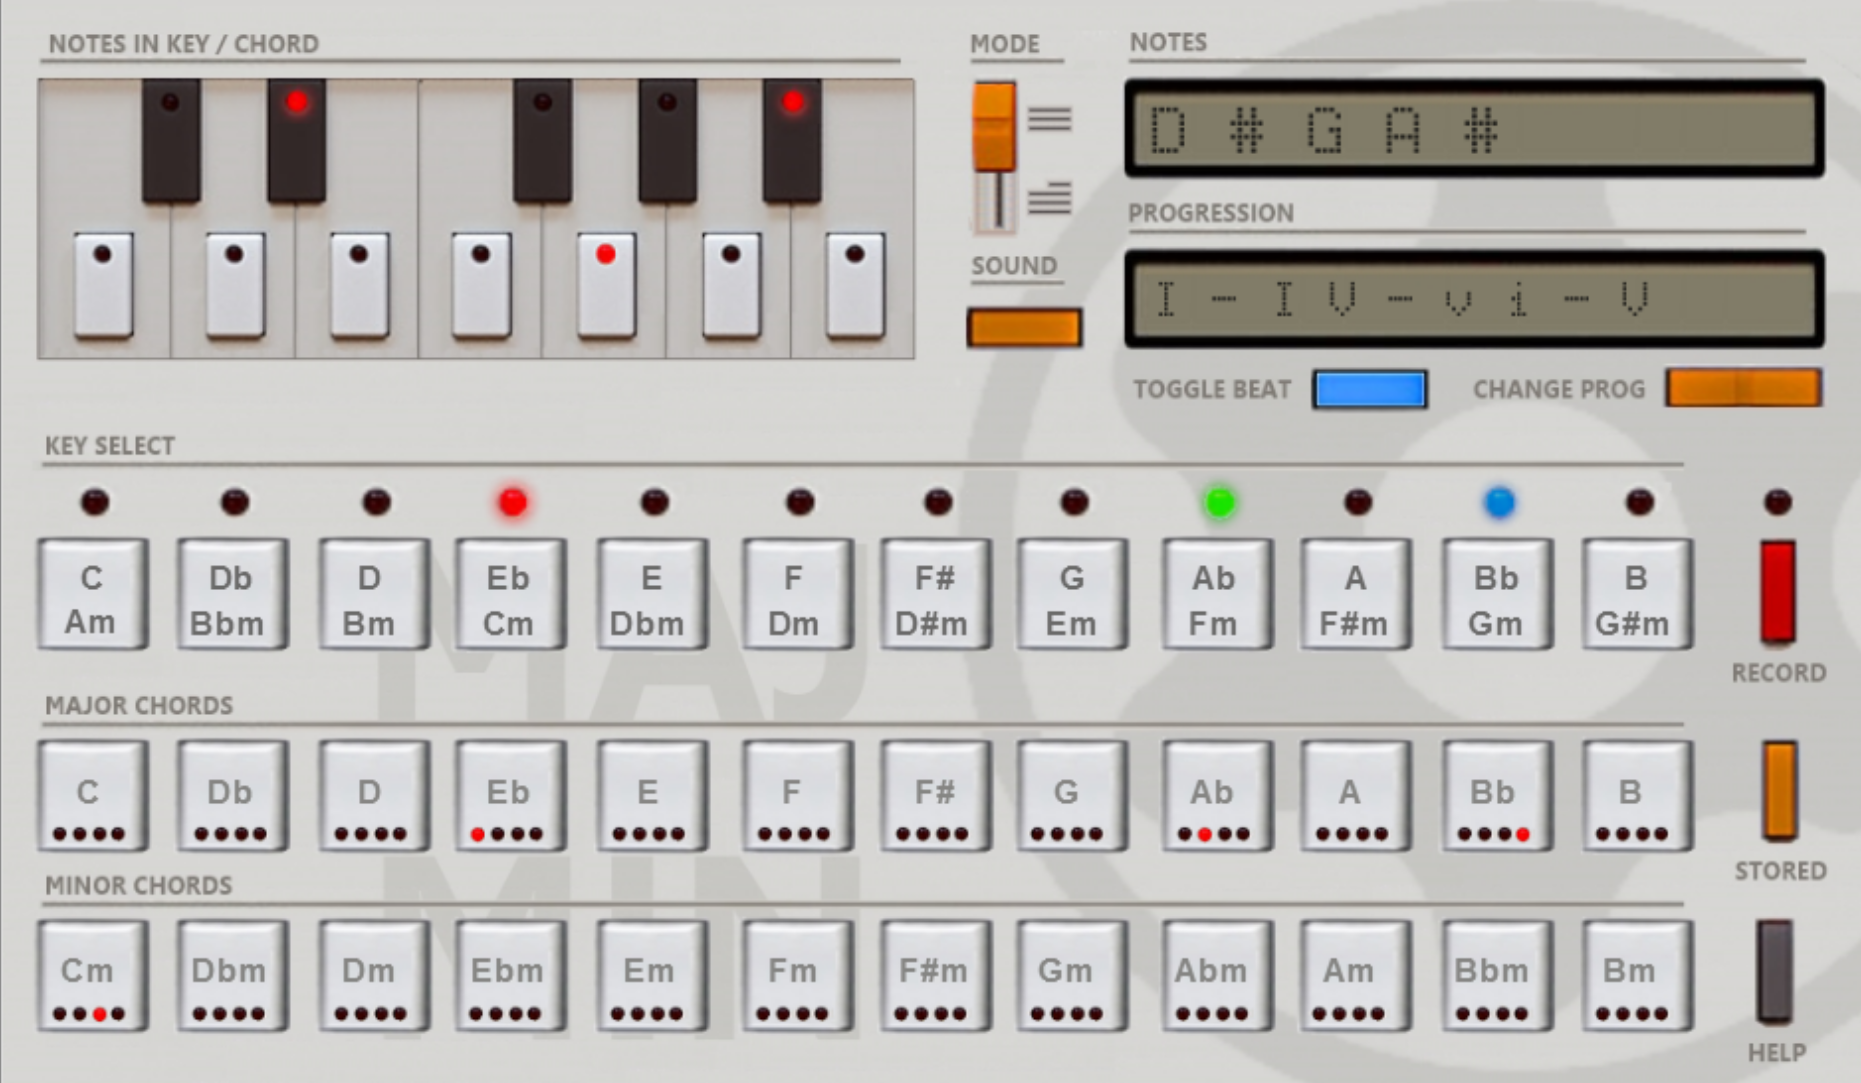Play the Bm minor chord pad

click(1638, 976)
